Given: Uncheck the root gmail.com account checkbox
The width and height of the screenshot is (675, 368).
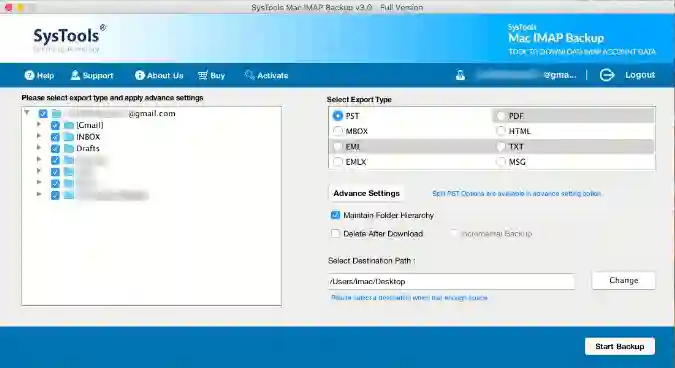Looking at the screenshot, I should pos(43,114).
